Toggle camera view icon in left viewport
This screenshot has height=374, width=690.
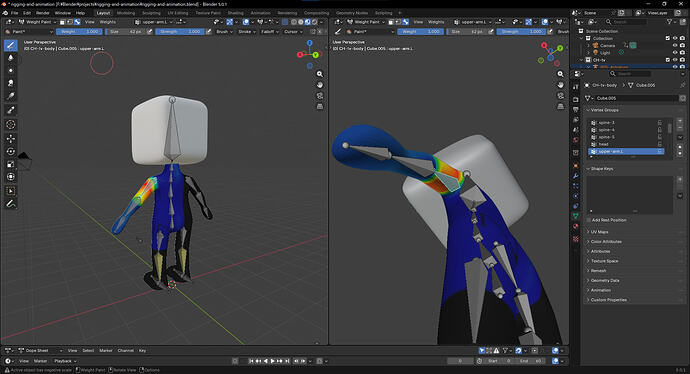(x=320, y=95)
